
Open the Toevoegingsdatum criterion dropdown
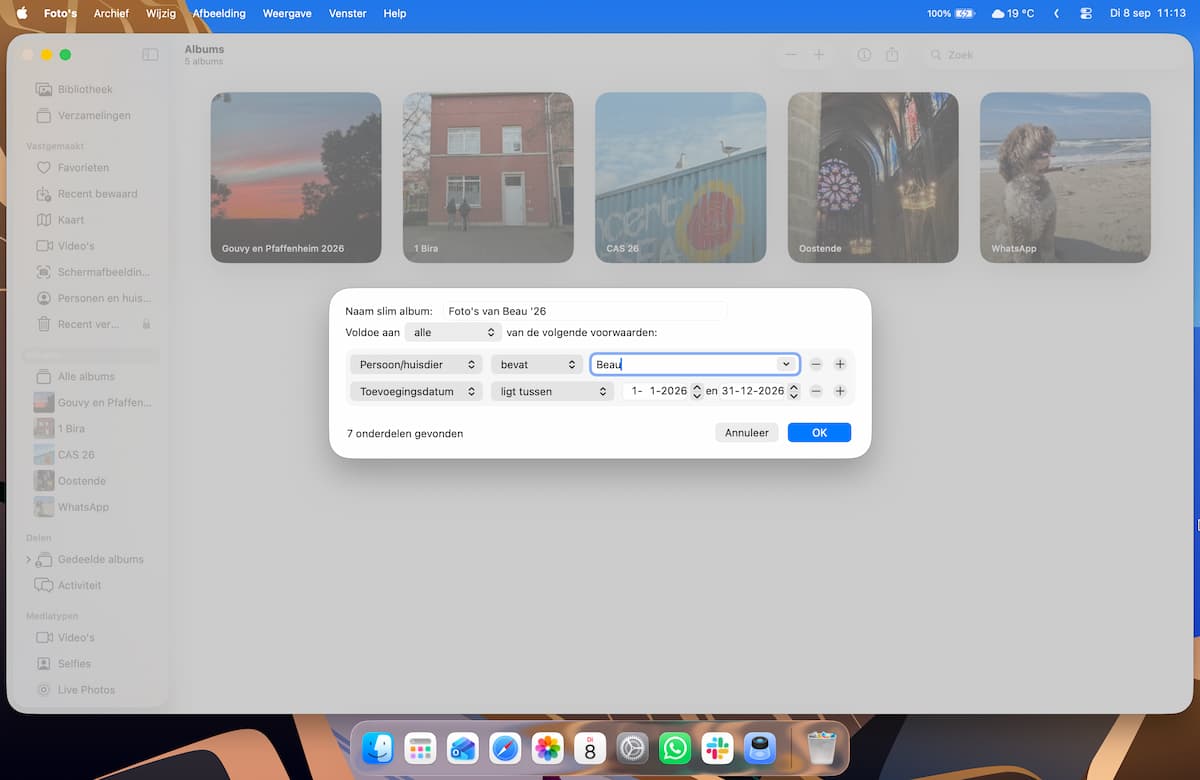coord(416,392)
